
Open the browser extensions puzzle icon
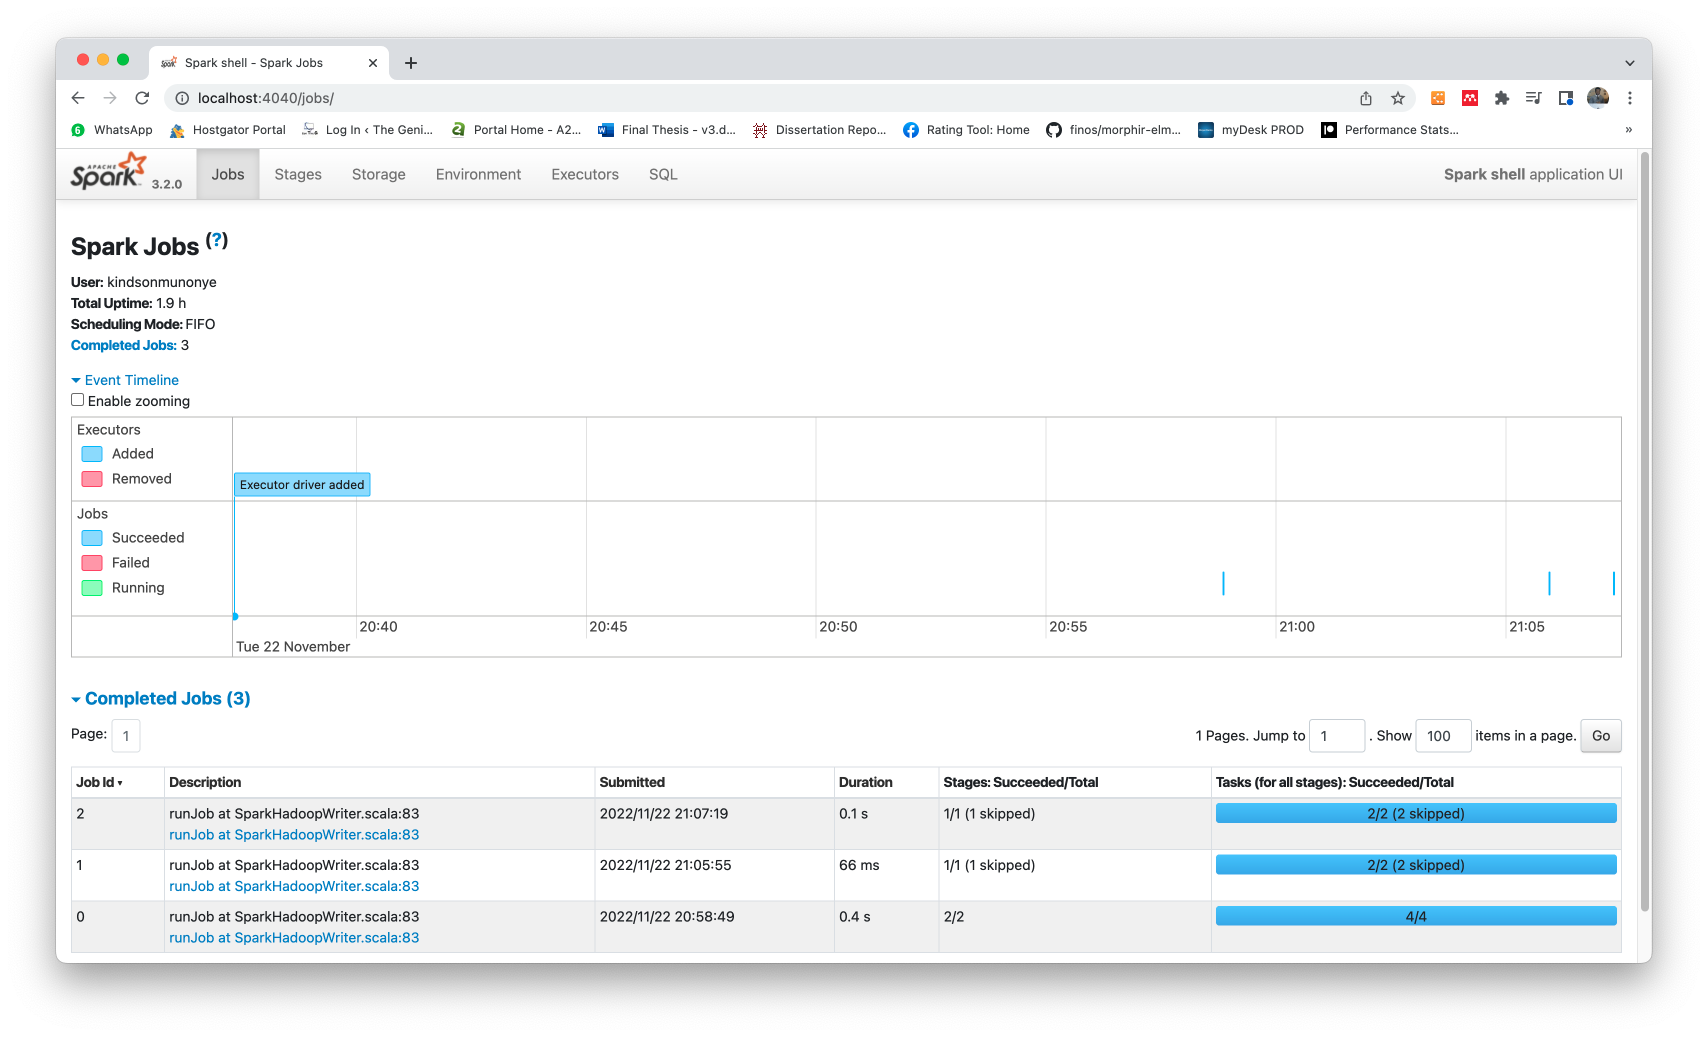1503,98
